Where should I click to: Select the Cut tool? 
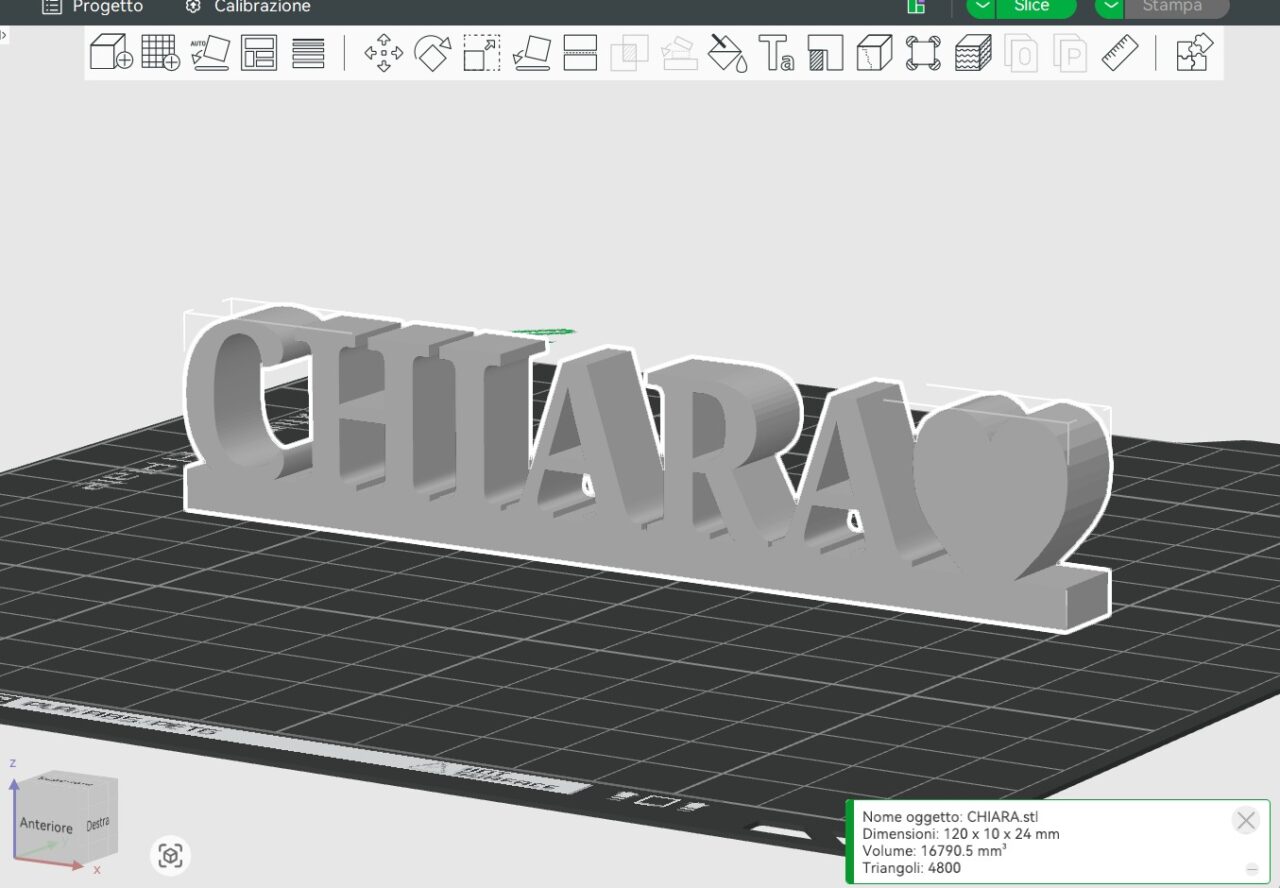point(580,52)
